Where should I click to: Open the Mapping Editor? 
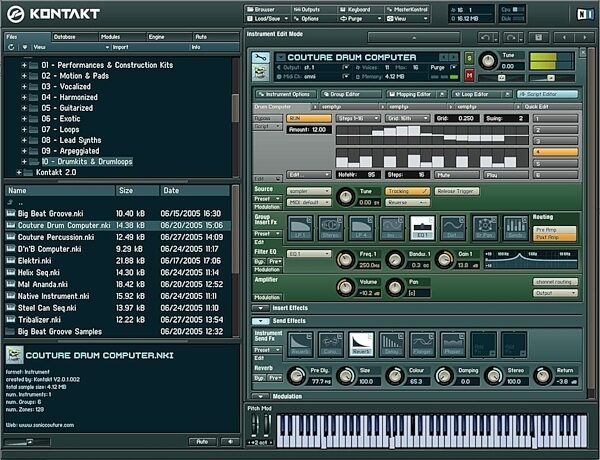pyautogui.click(x=416, y=94)
